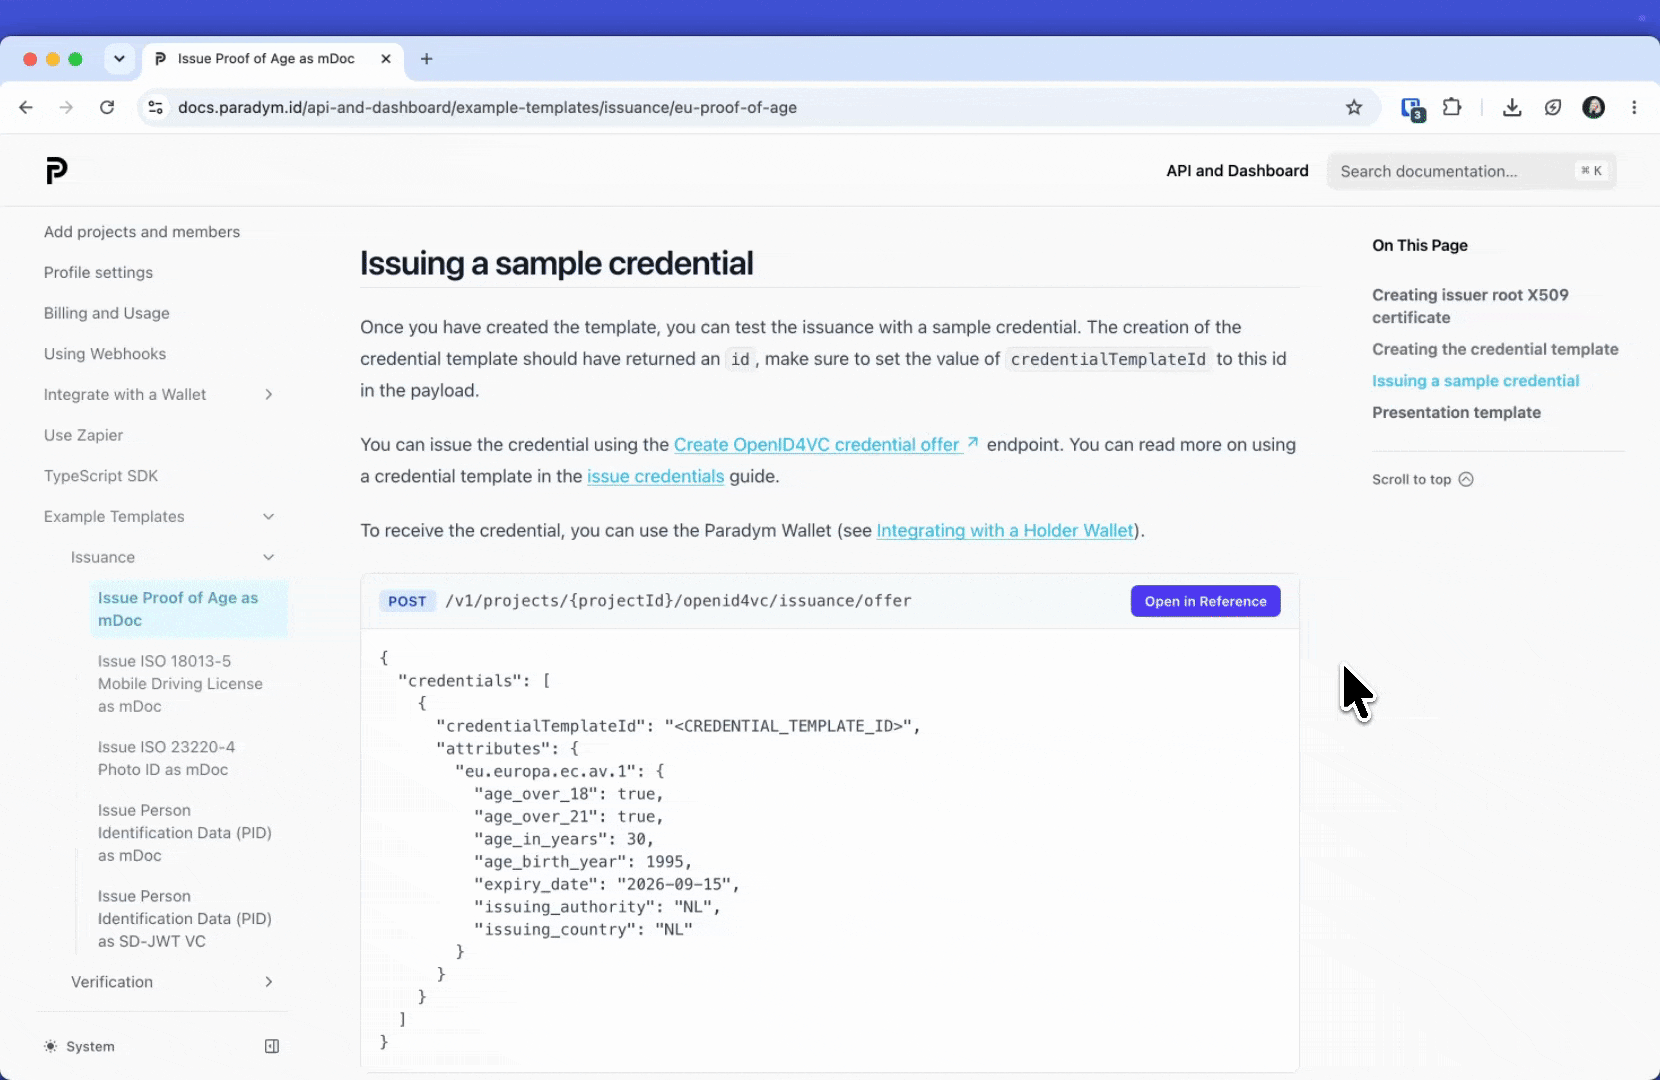Select Issue Proof of Age as mDoc item
1660x1080 pixels.
188,609
